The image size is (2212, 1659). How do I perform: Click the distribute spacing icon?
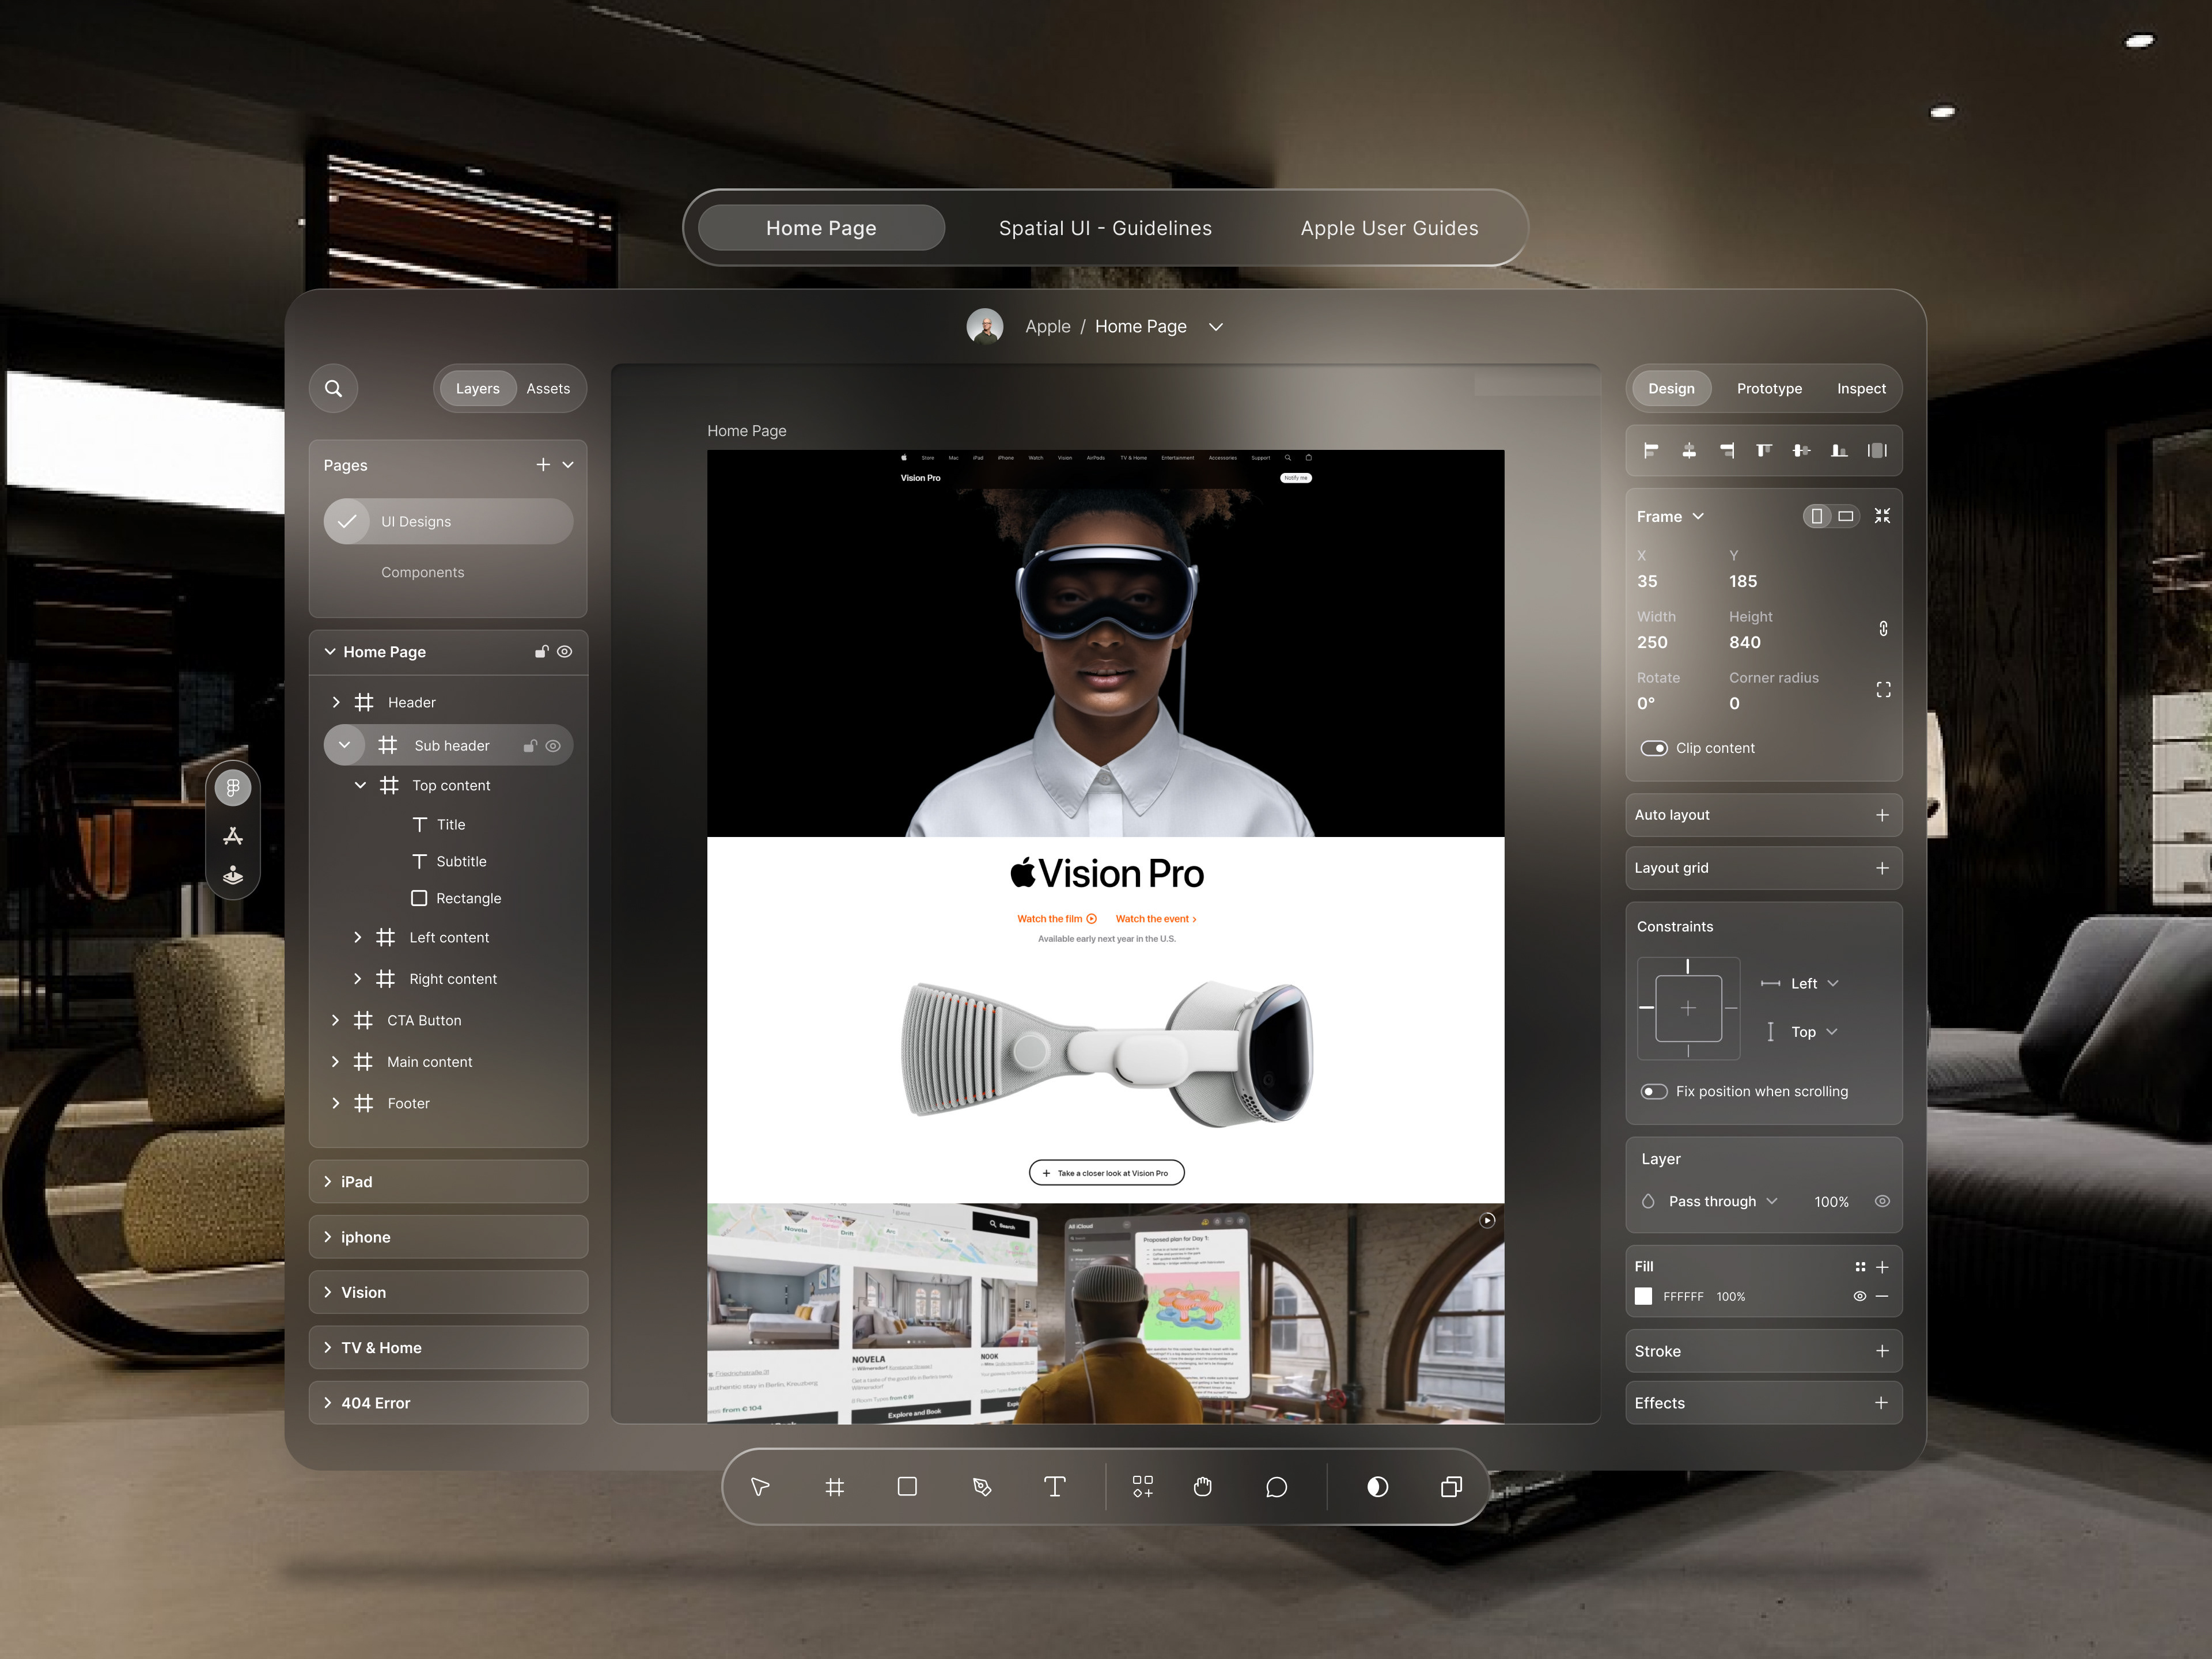tap(1877, 451)
